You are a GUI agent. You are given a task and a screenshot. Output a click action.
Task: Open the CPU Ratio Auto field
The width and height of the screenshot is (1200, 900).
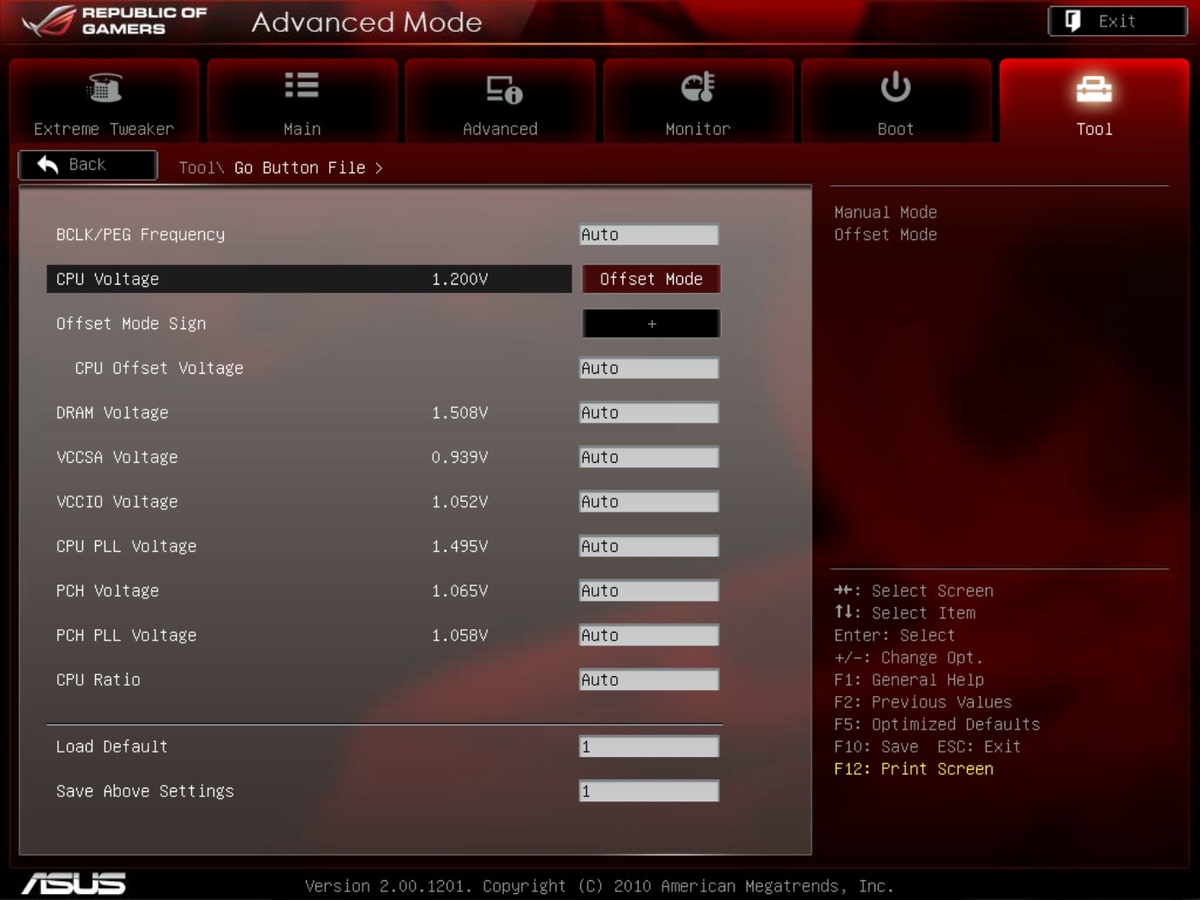click(x=649, y=680)
